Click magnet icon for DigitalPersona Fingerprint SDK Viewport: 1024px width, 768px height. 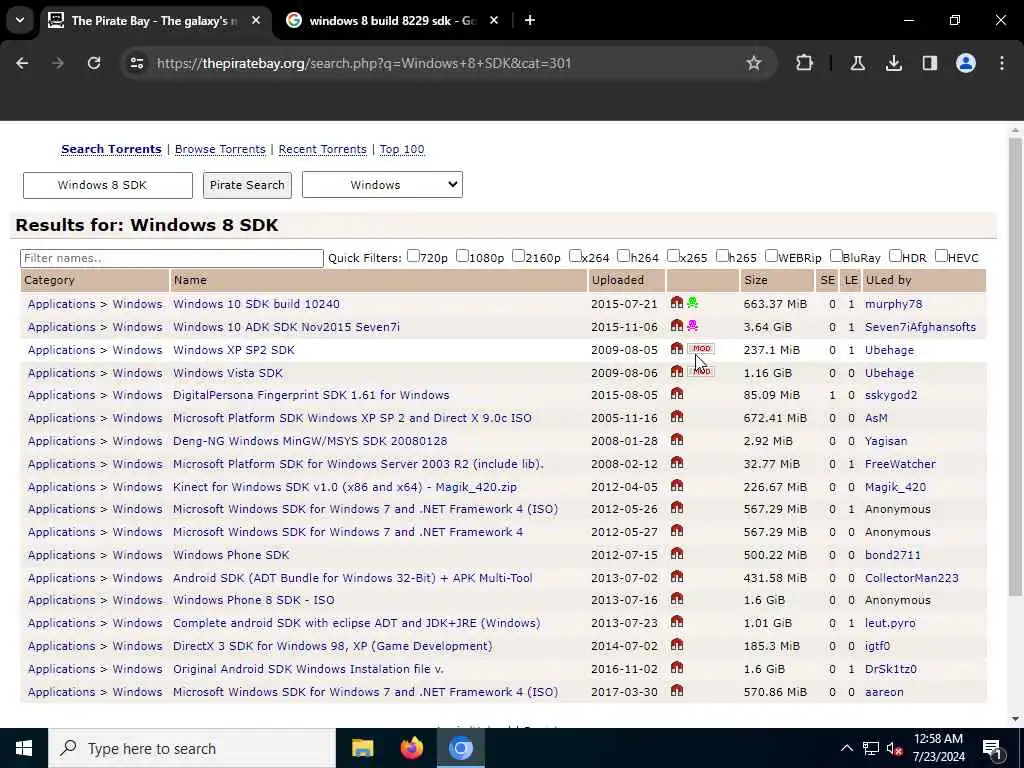click(677, 394)
